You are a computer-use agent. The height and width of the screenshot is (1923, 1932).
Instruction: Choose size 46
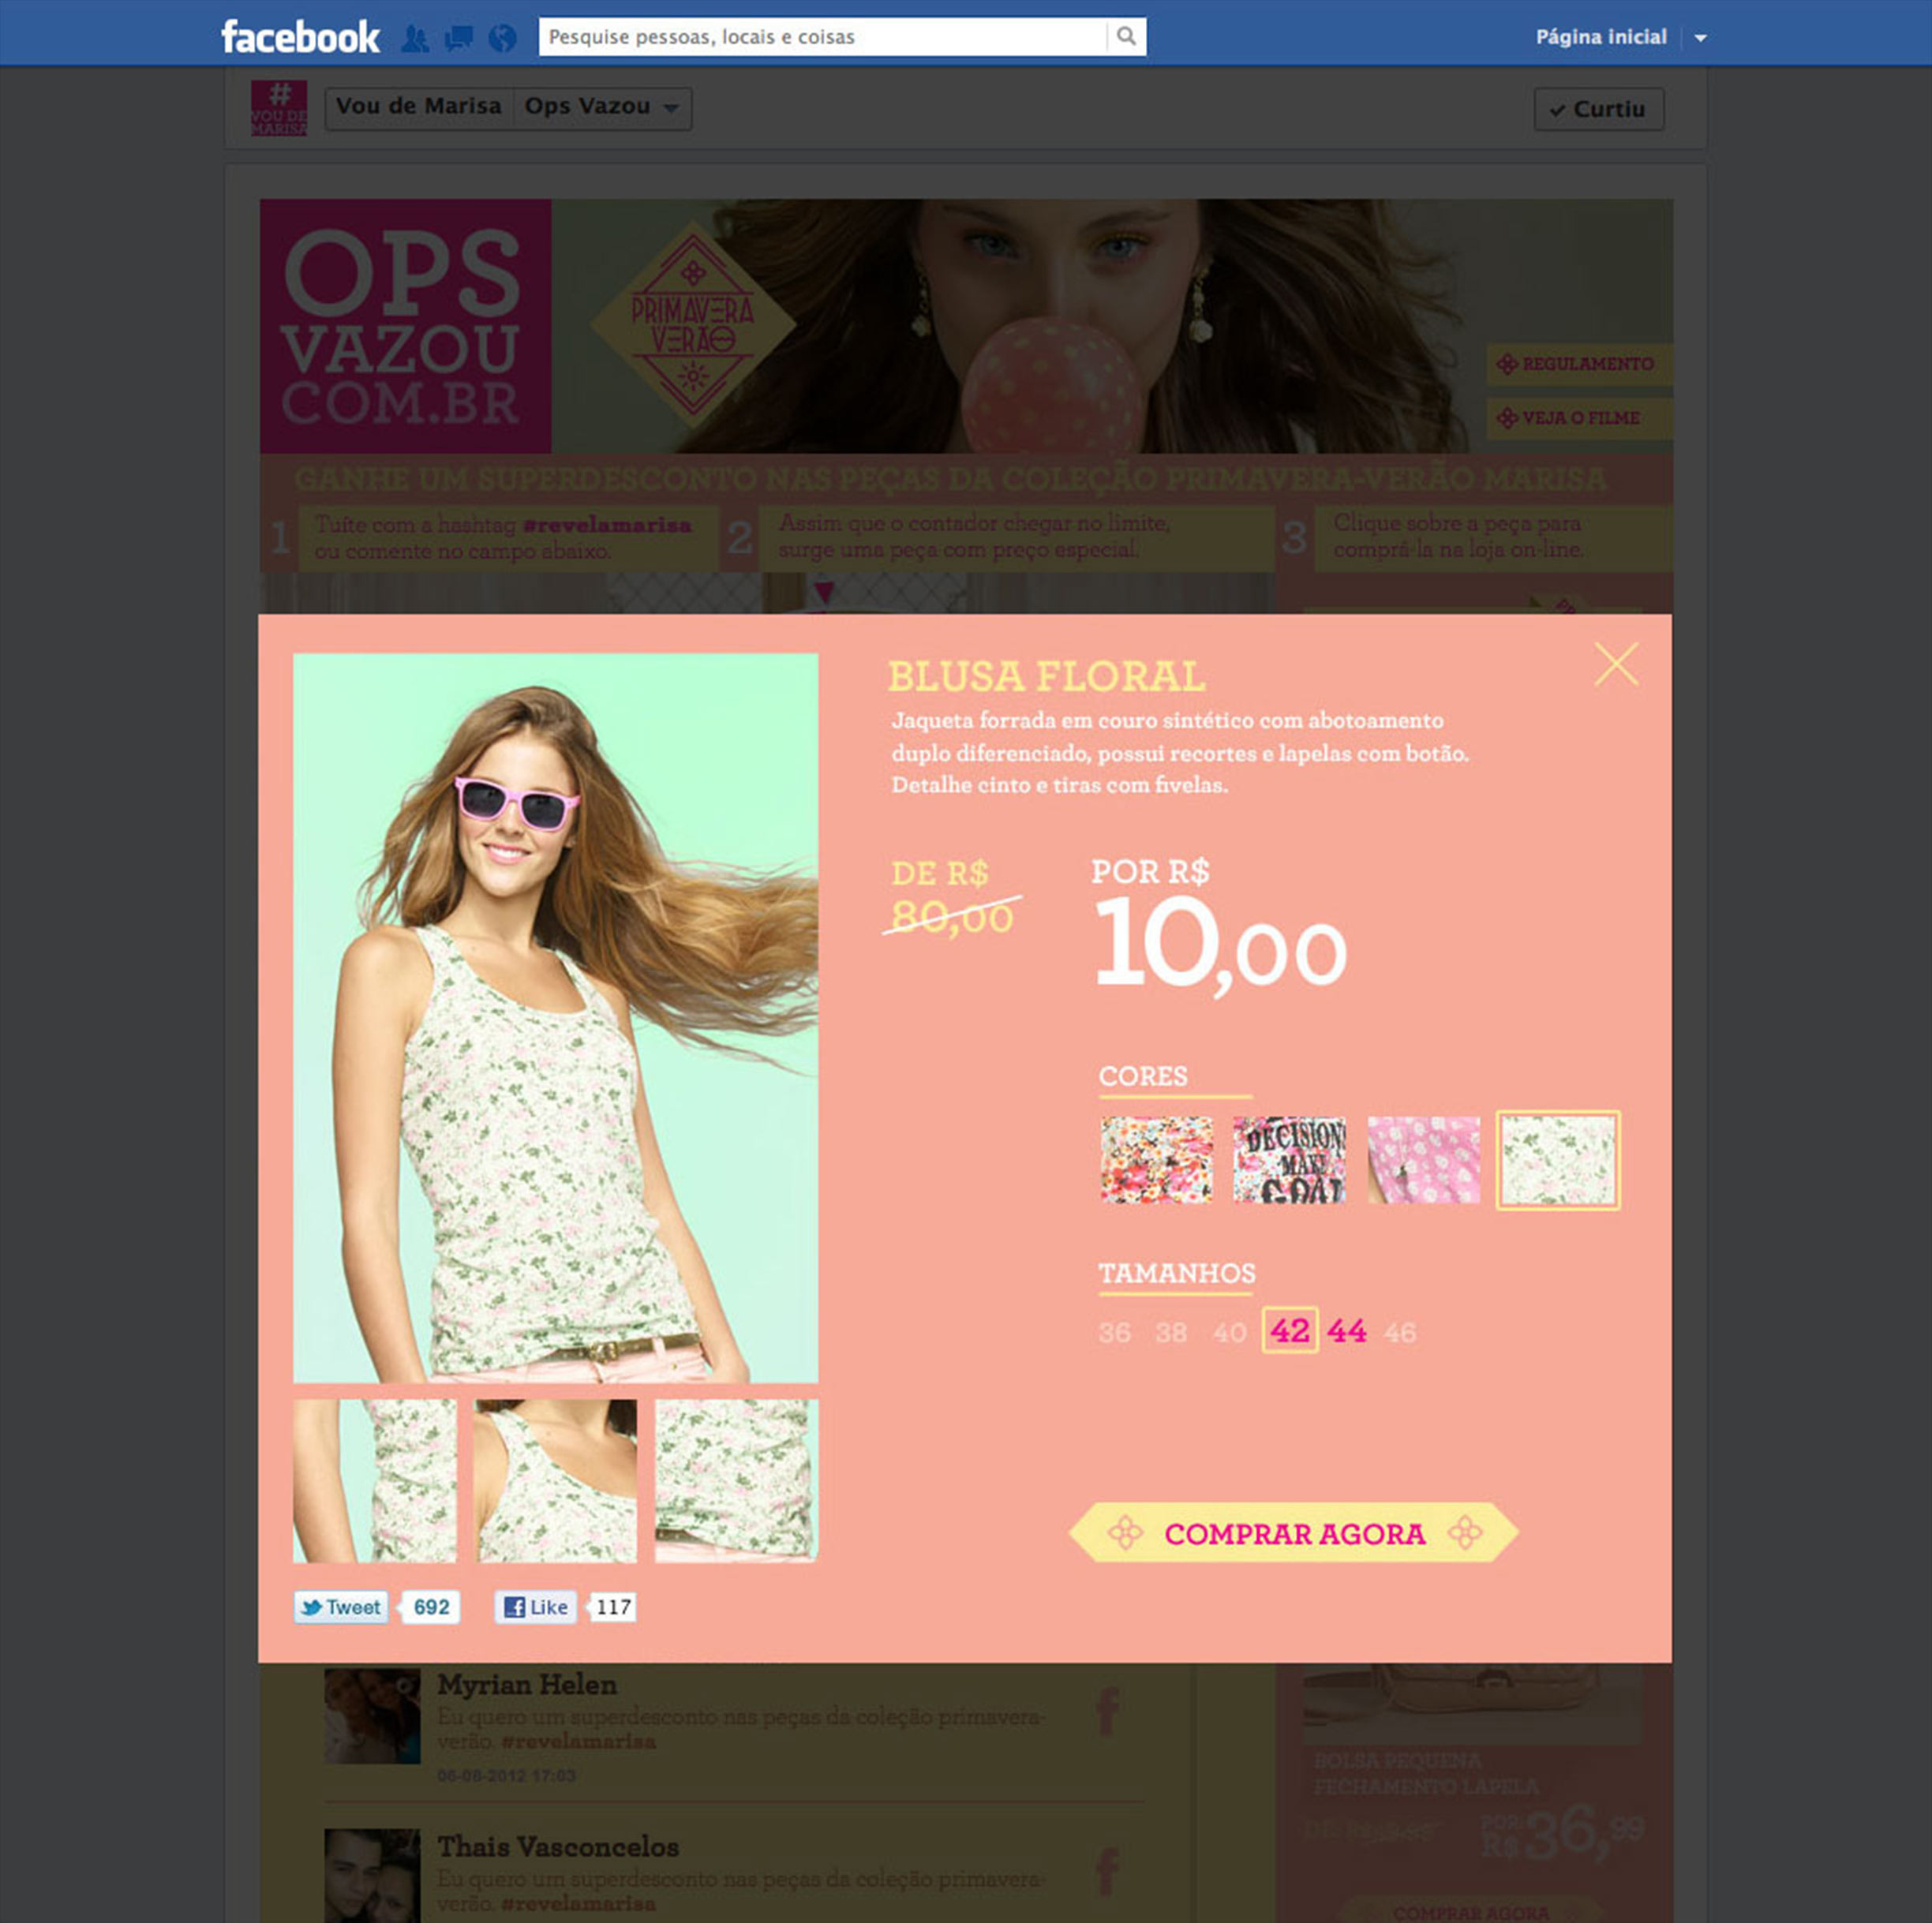(1400, 1332)
